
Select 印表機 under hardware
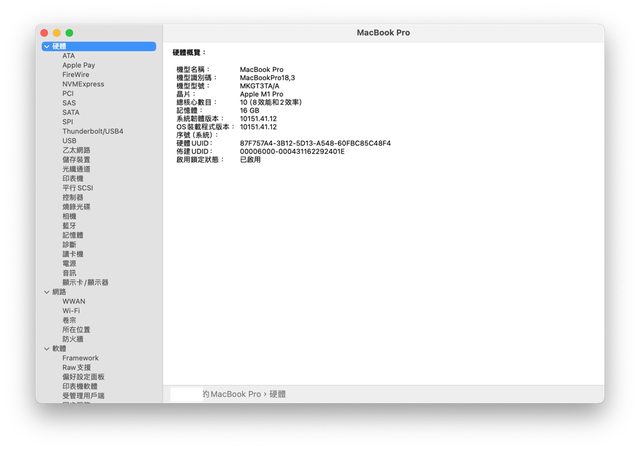pos(73,178)
